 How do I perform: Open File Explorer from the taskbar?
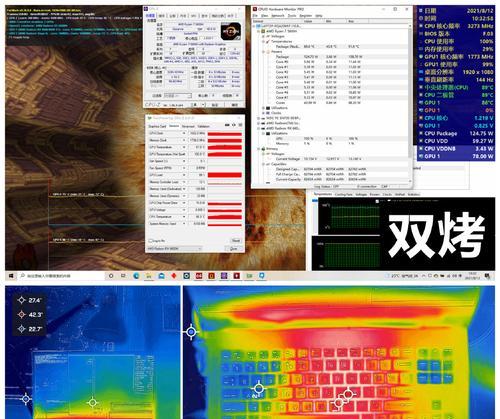click(149, 276)
